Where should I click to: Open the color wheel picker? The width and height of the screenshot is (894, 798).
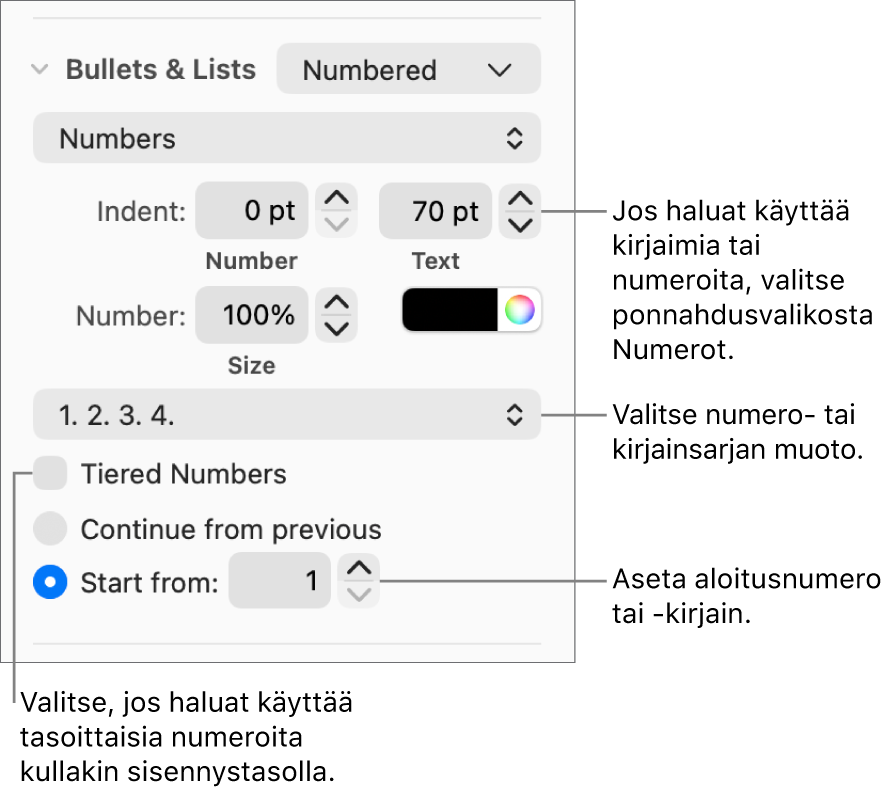coord(519,311)
